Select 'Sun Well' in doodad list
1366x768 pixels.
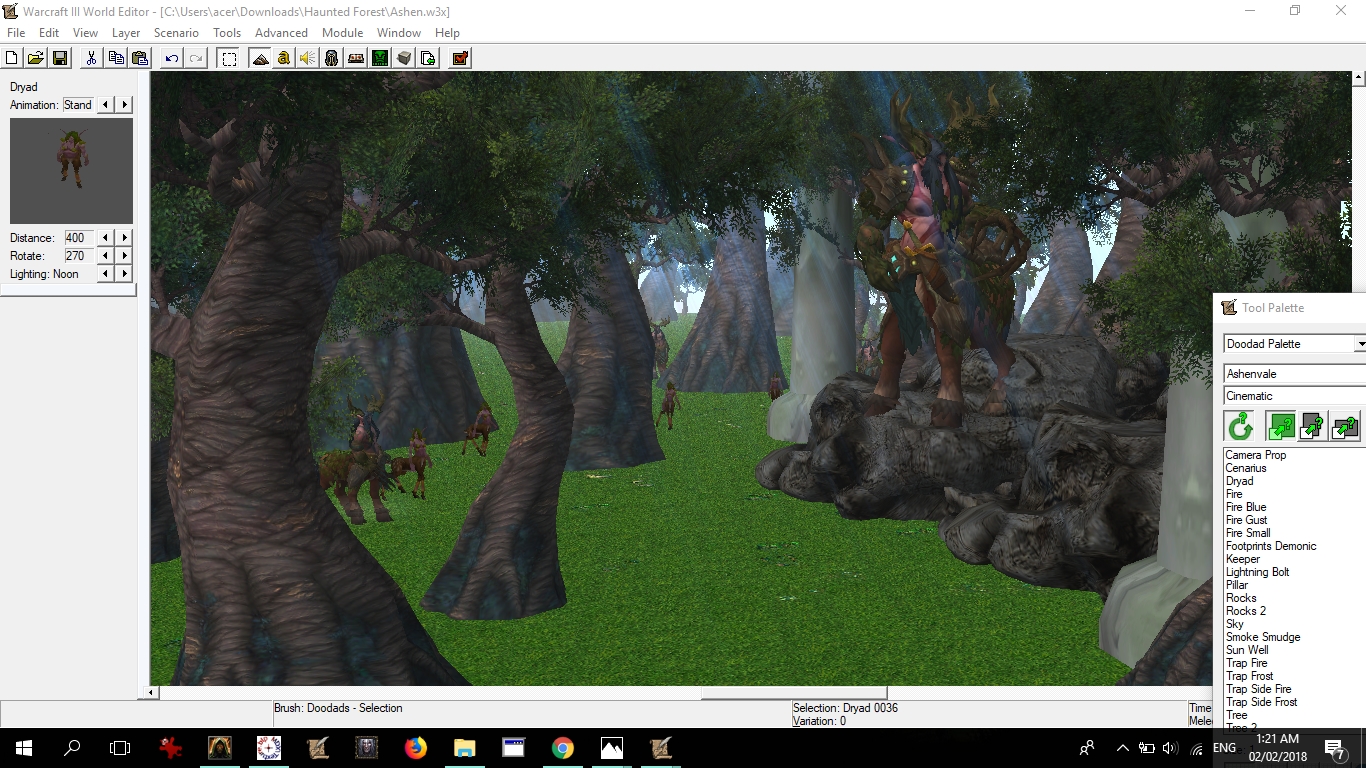pos(1247,650)
